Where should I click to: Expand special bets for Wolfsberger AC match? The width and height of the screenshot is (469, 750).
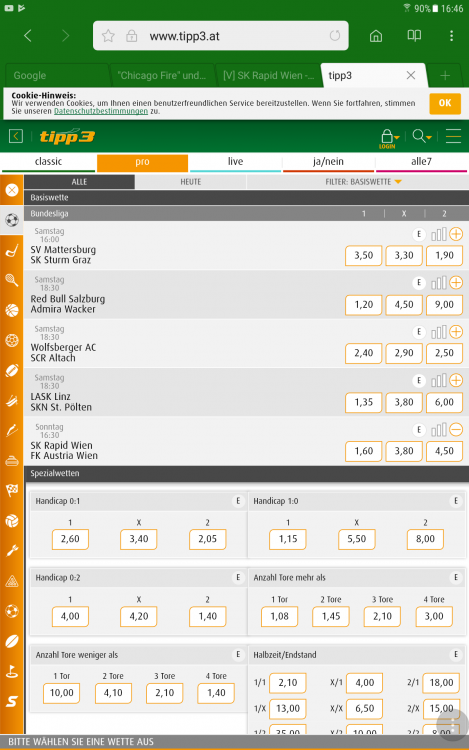456,332
